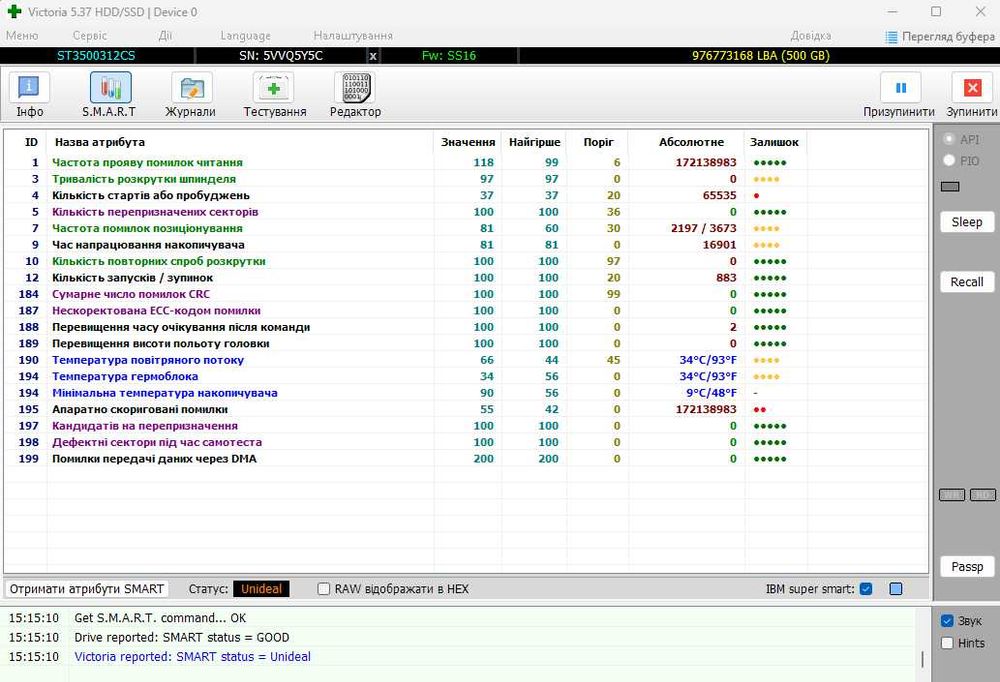Viewport: 1000px width, 682px height.
Task: Click Отримати атрибути SMART button
Action: 87,589
